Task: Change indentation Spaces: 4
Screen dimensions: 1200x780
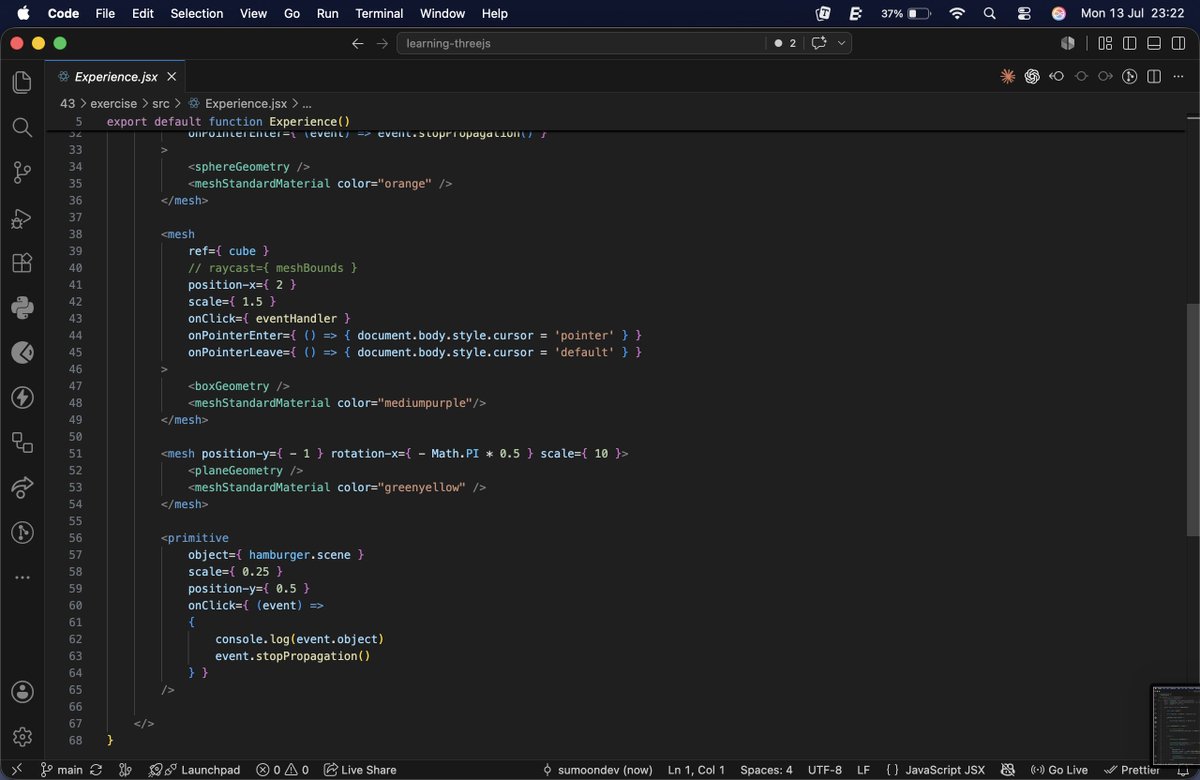Action: click(767, 770)
